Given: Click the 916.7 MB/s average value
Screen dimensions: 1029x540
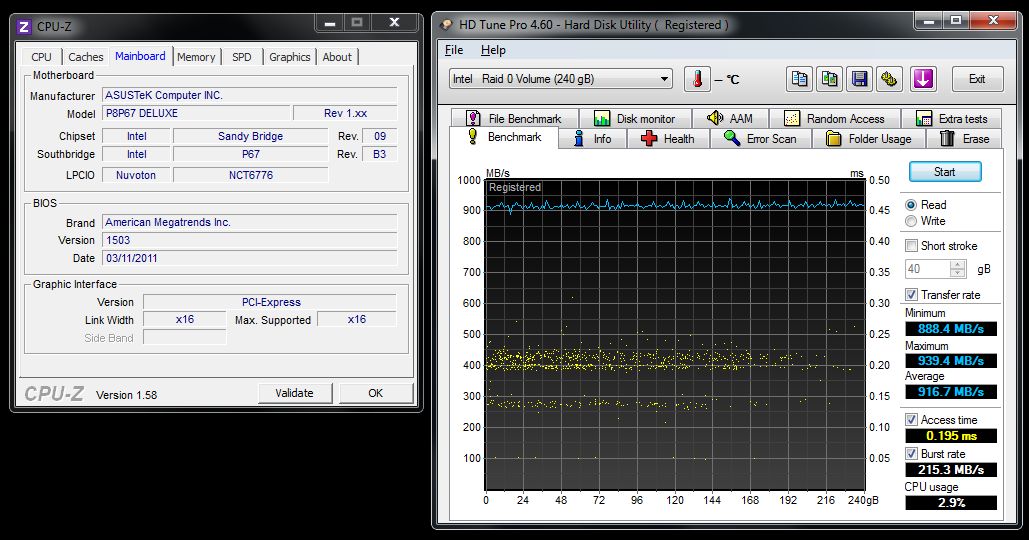Looking at the screenshot, I should (x=951, y=392).
